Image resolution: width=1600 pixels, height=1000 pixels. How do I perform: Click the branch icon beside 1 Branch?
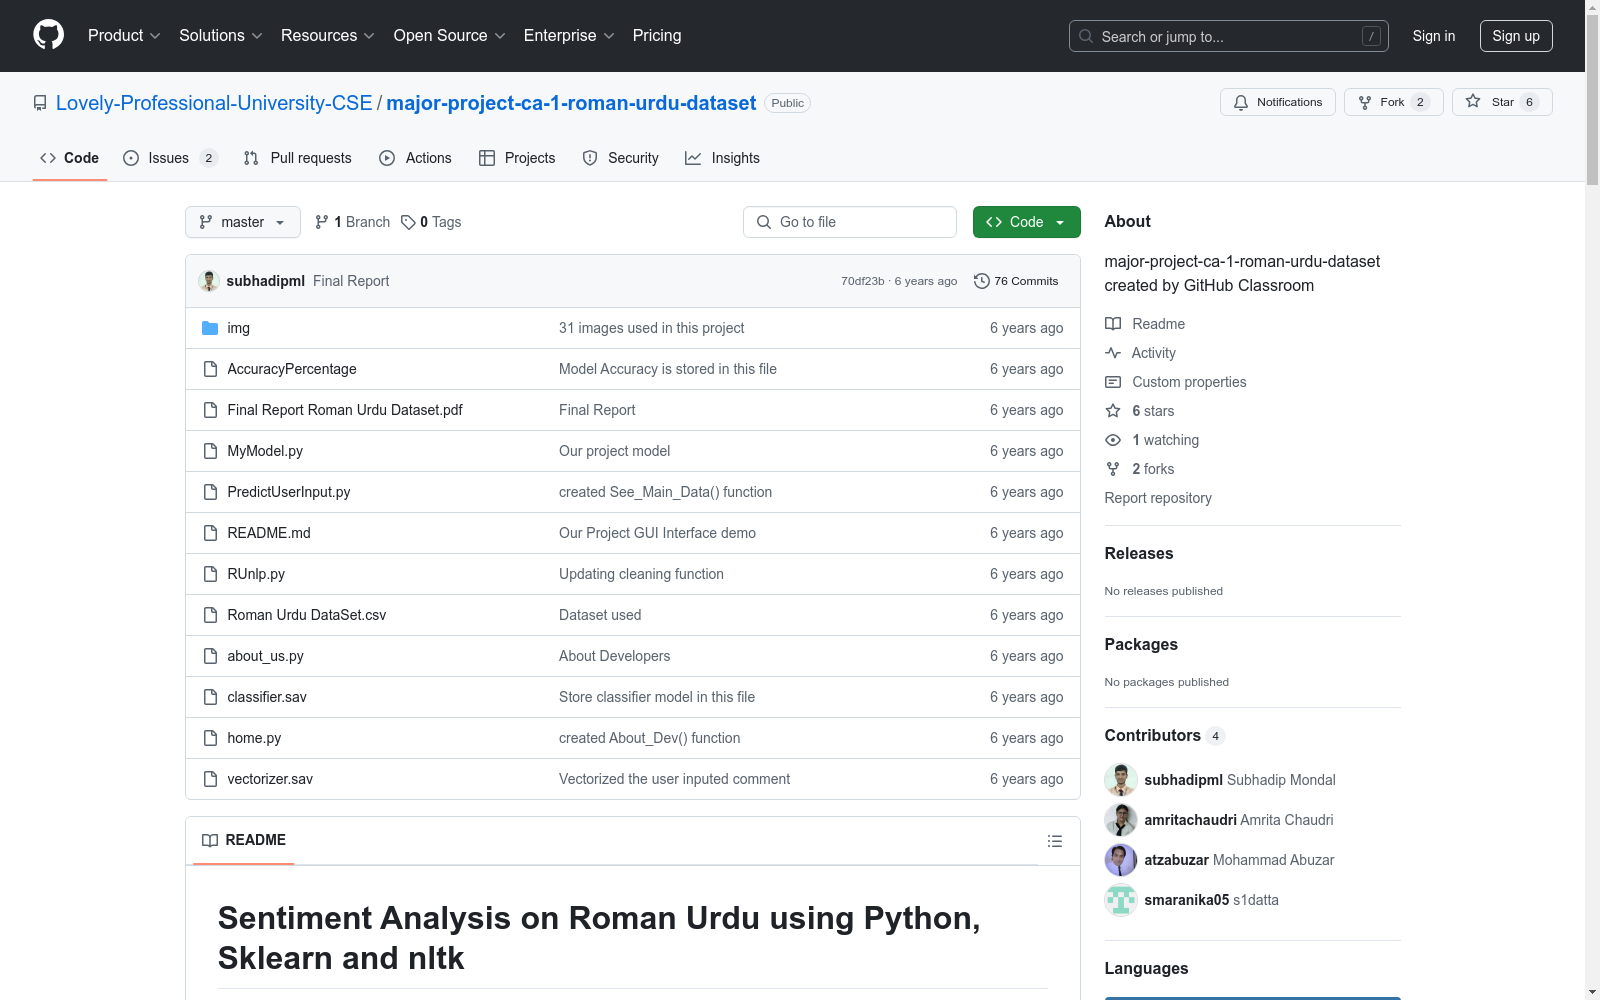coord(322,222)
